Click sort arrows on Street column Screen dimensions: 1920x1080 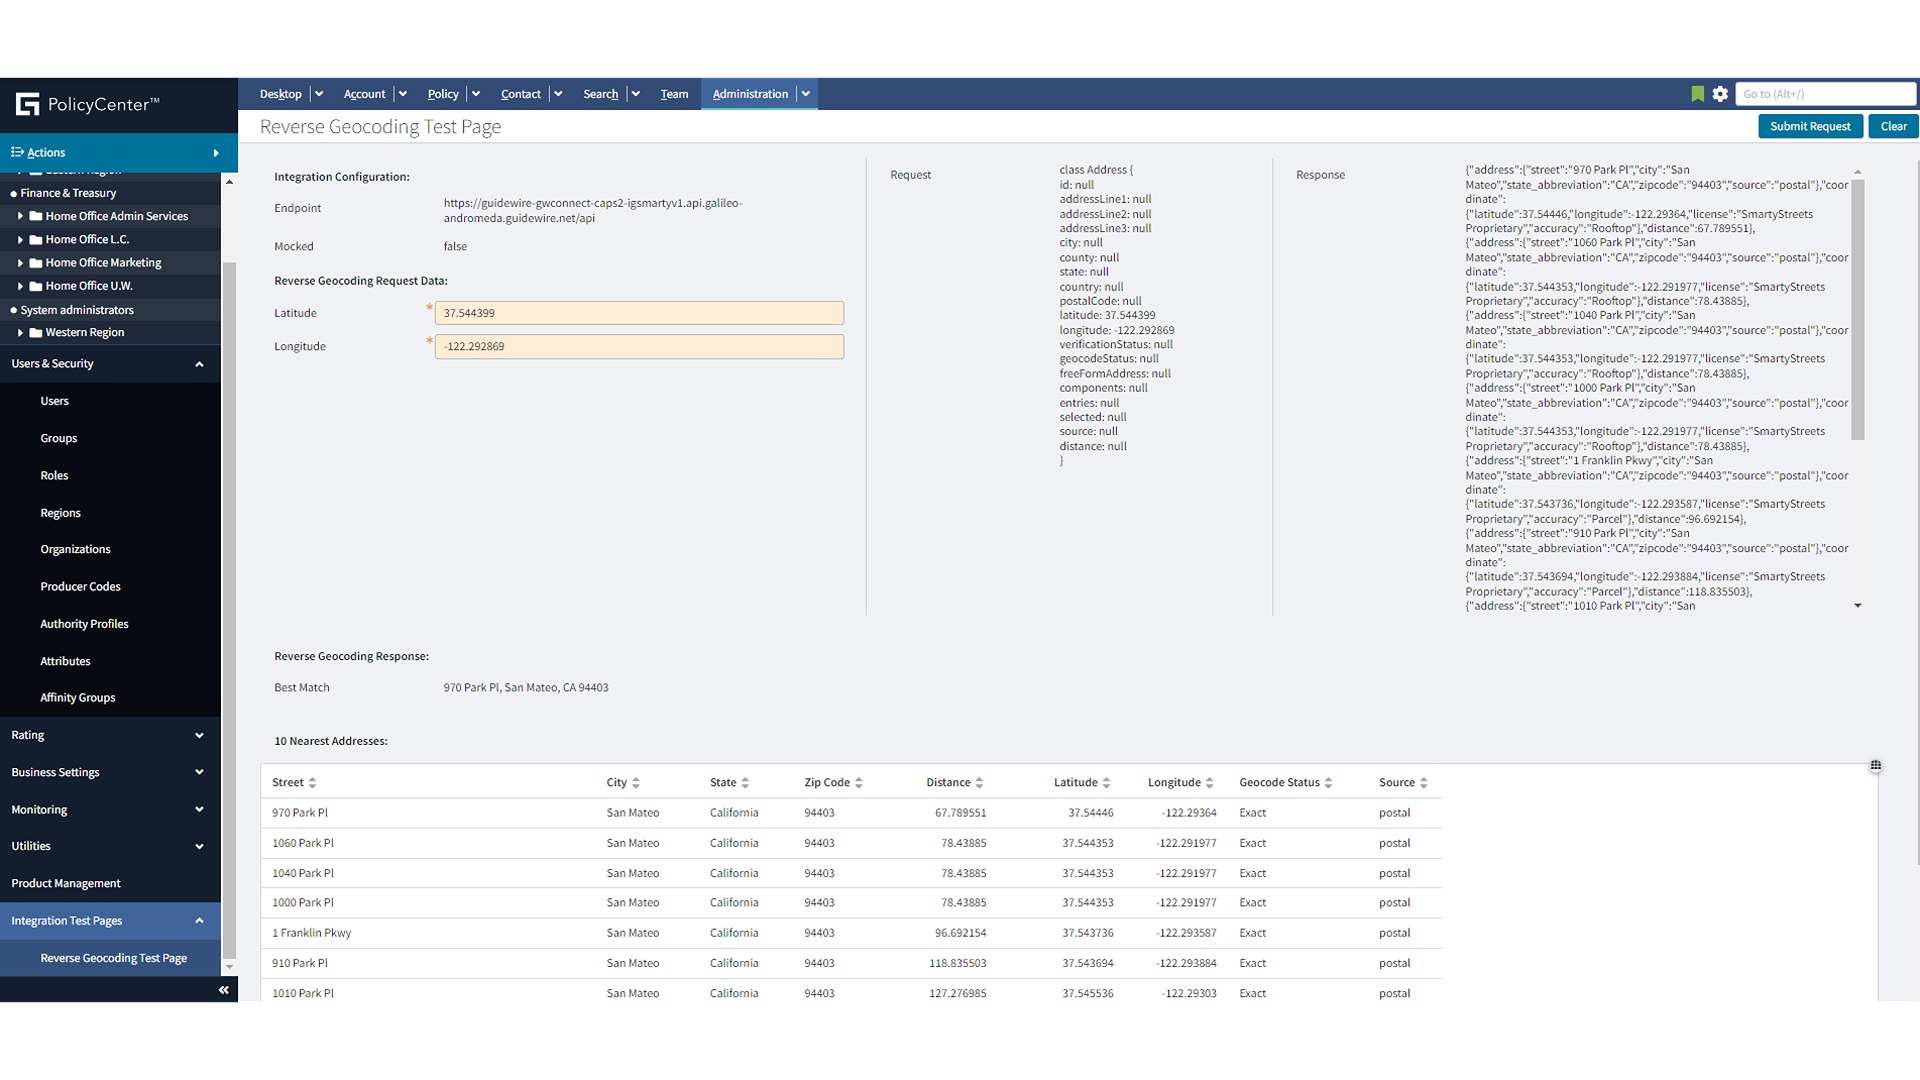point(312,783)
